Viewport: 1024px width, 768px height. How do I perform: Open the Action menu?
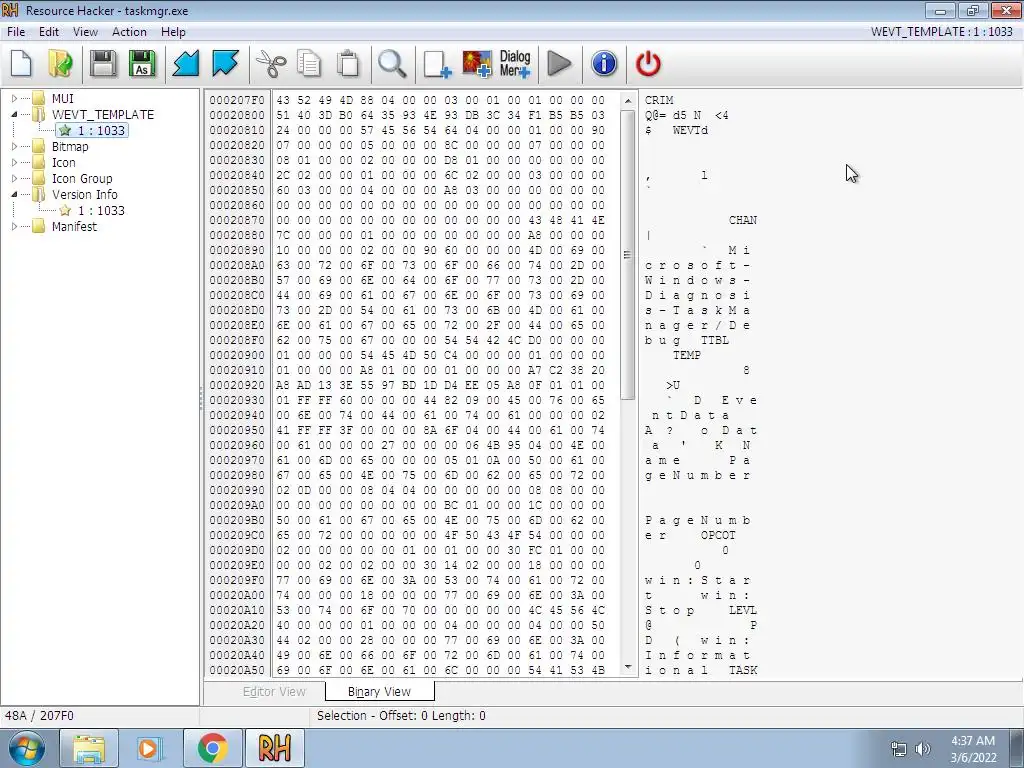(129, 31)
